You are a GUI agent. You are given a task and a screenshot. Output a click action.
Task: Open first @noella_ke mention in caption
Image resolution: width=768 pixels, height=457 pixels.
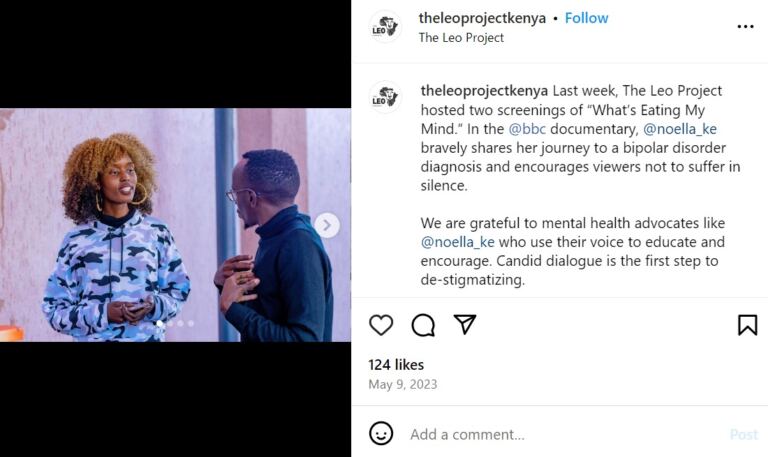coord(679,129)
